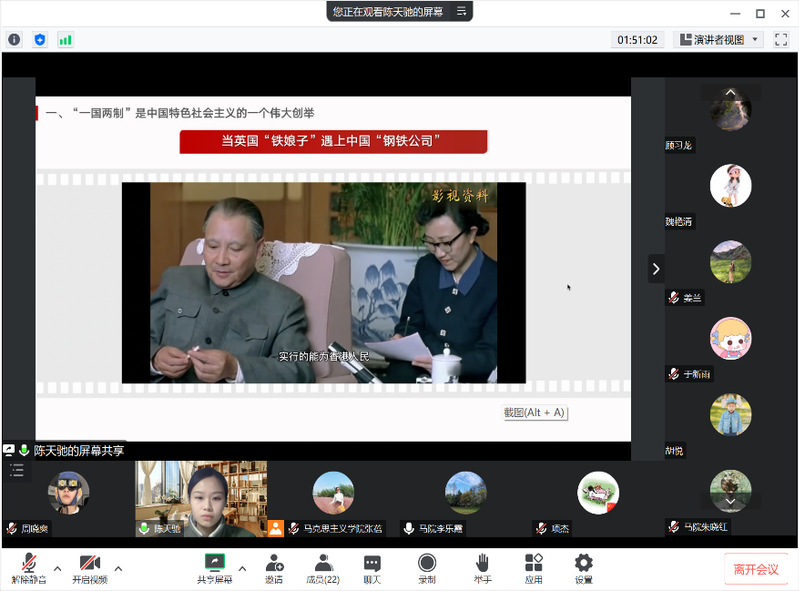
Task: Open the screen viewing options menu icon
Action: (461, 11)
